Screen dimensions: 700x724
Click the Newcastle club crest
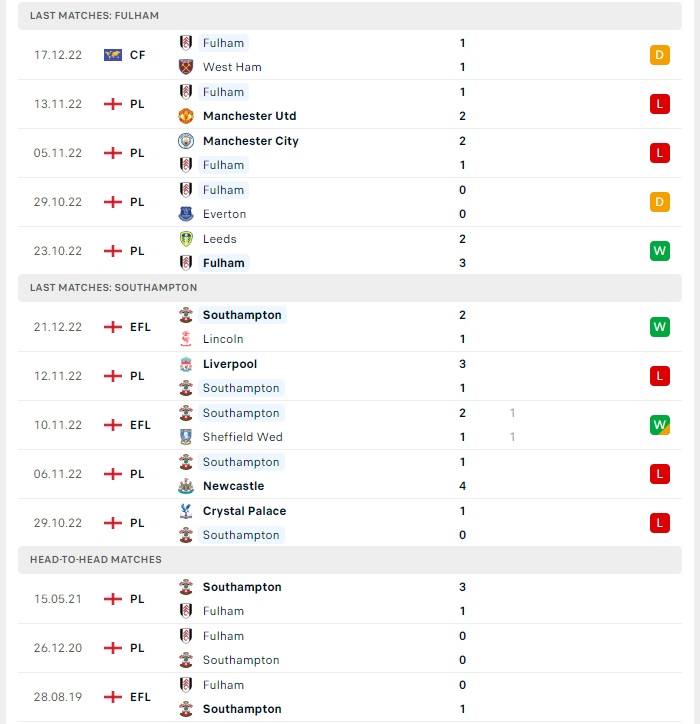click(186, 486)
